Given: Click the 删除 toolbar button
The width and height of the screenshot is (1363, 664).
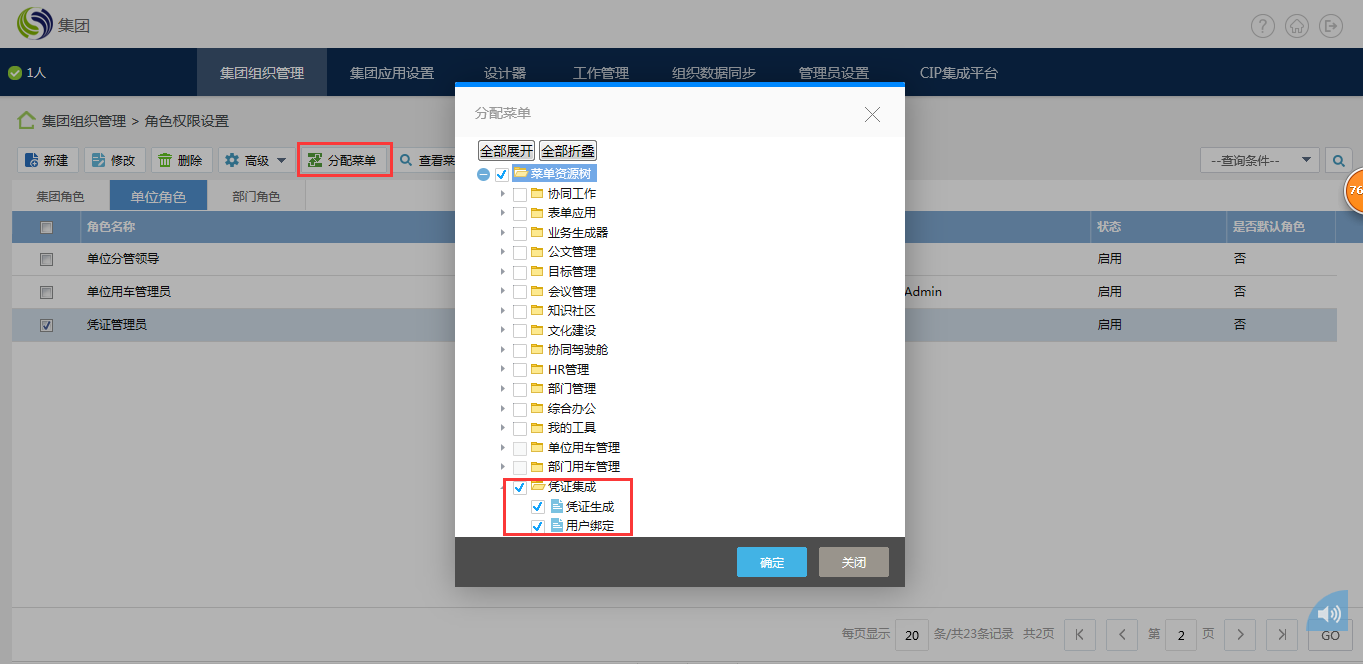Looking at the screenshot, I should (181, 160).
